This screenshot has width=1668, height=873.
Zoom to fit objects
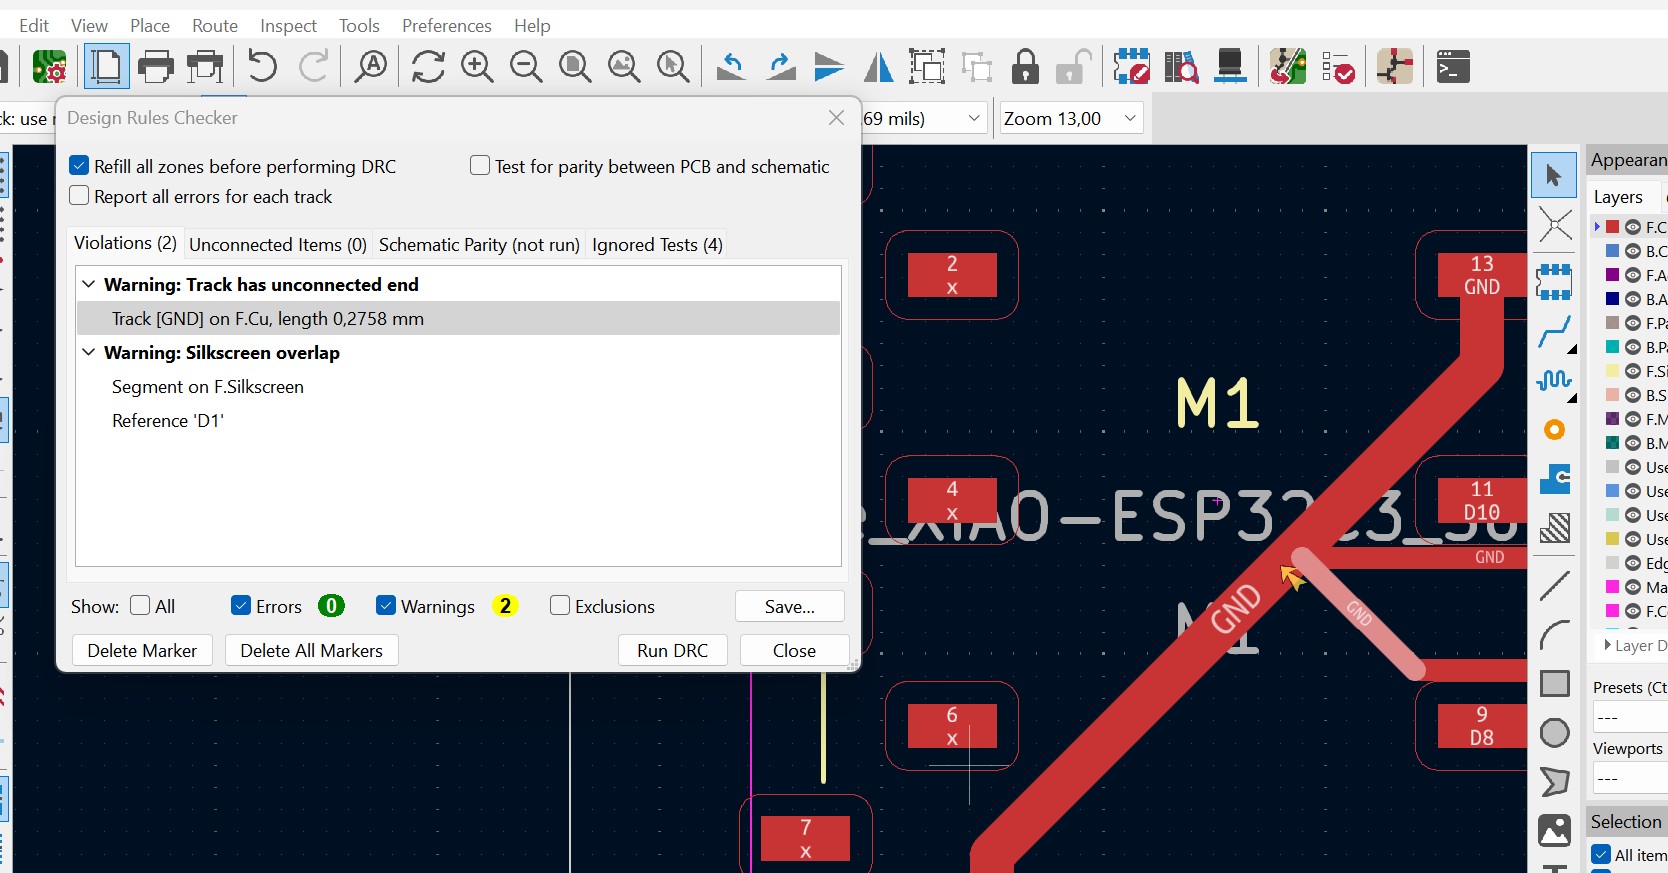624,67
